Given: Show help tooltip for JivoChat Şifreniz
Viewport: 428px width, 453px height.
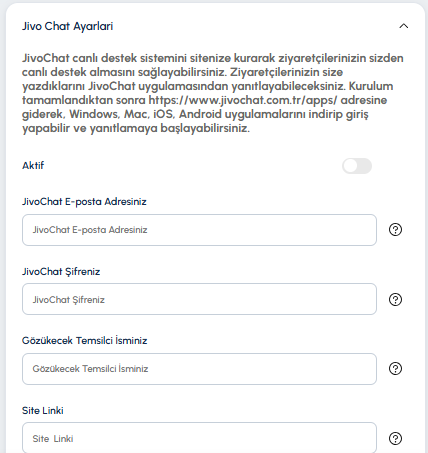Looking at the screenshot, I should point(395,299).
